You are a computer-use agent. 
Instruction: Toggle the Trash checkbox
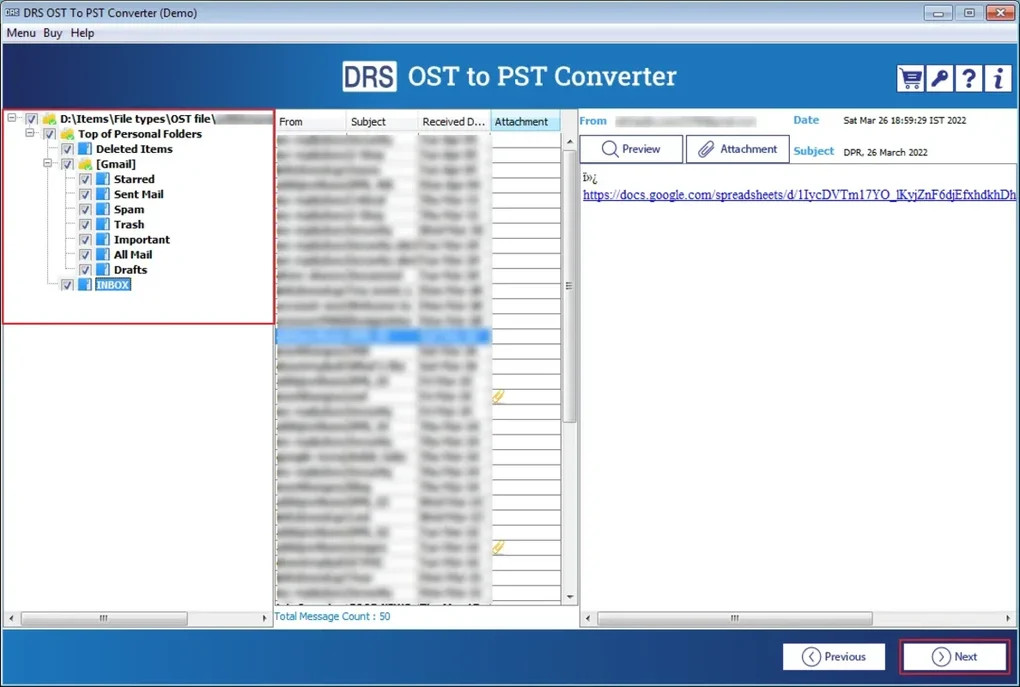[85, 224]
